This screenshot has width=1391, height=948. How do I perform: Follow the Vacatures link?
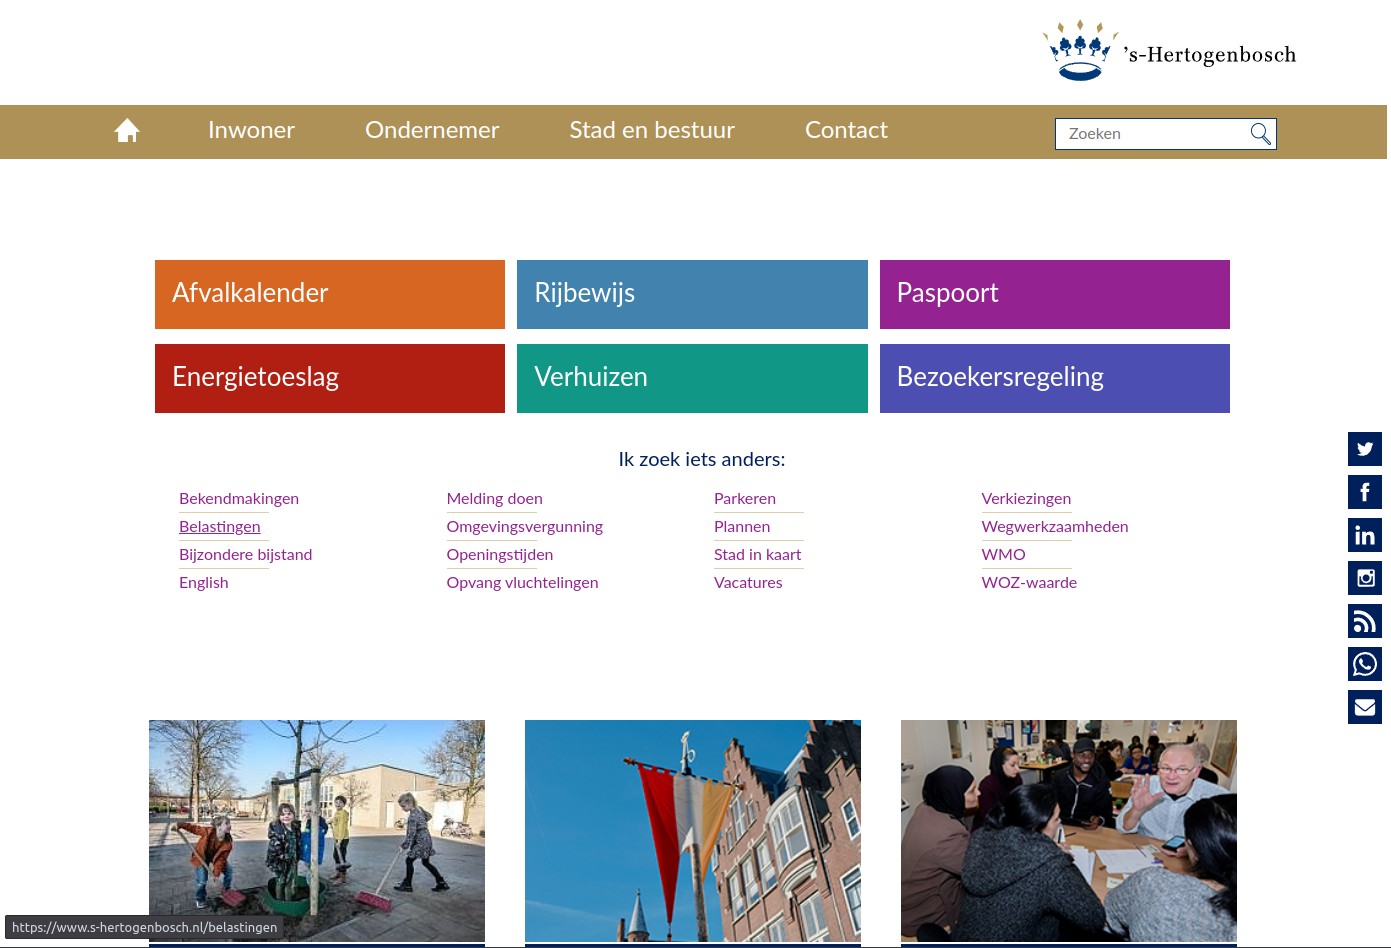coord(748,582)
